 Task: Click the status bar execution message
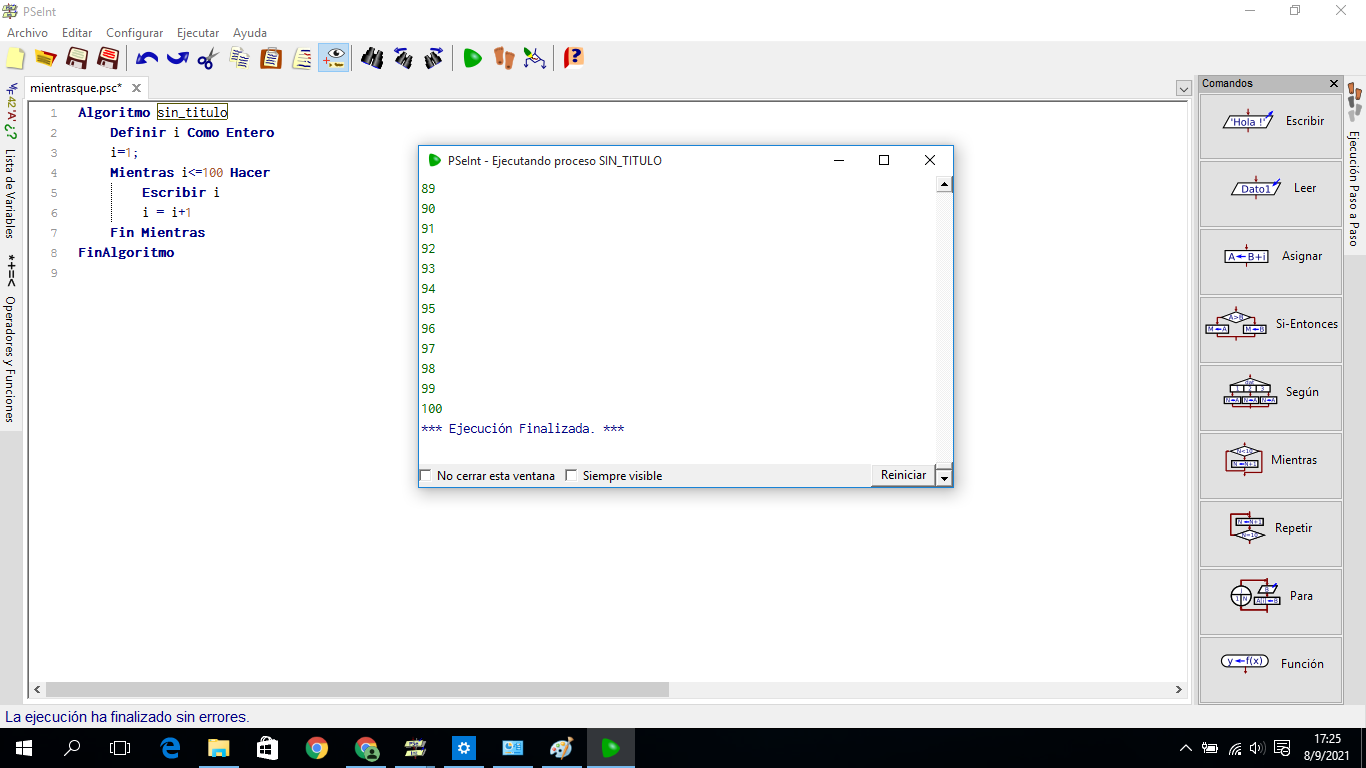point(127,717)
